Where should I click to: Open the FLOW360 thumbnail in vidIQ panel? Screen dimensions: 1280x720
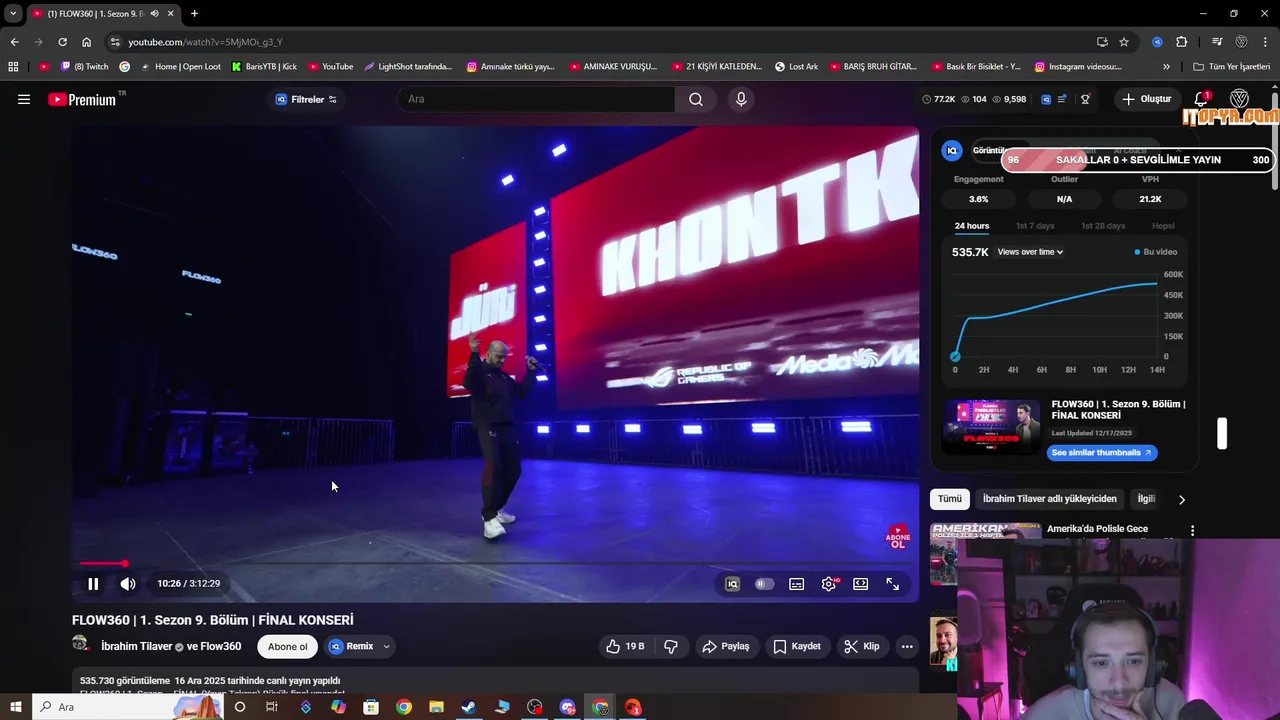click(x=991, y=427)
